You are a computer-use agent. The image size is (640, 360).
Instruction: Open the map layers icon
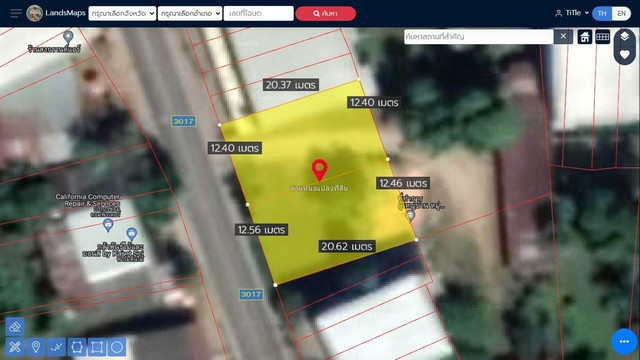coord(624,36)
